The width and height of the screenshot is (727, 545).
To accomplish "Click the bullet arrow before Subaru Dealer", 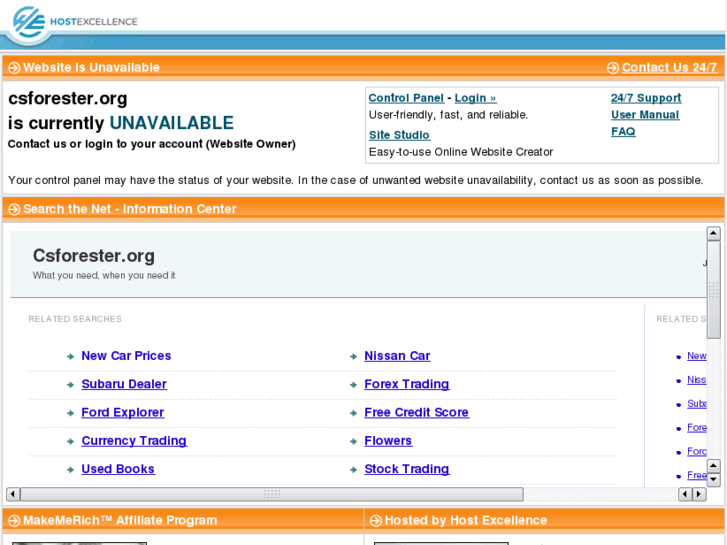I will [x=70, y=385].
